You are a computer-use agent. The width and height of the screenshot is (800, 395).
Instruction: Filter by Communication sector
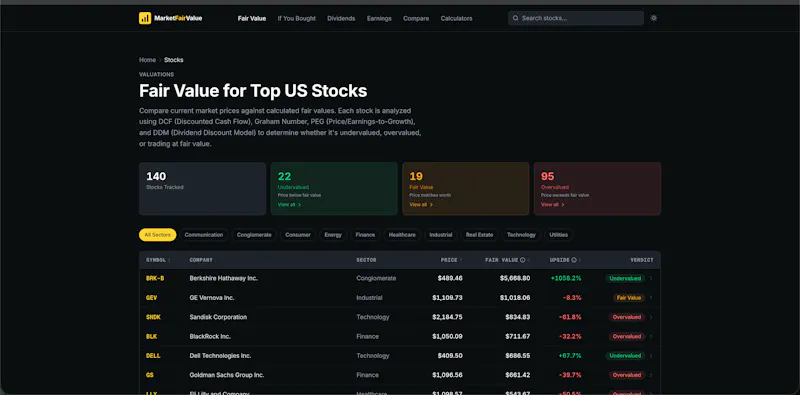[x=204, y=235]
